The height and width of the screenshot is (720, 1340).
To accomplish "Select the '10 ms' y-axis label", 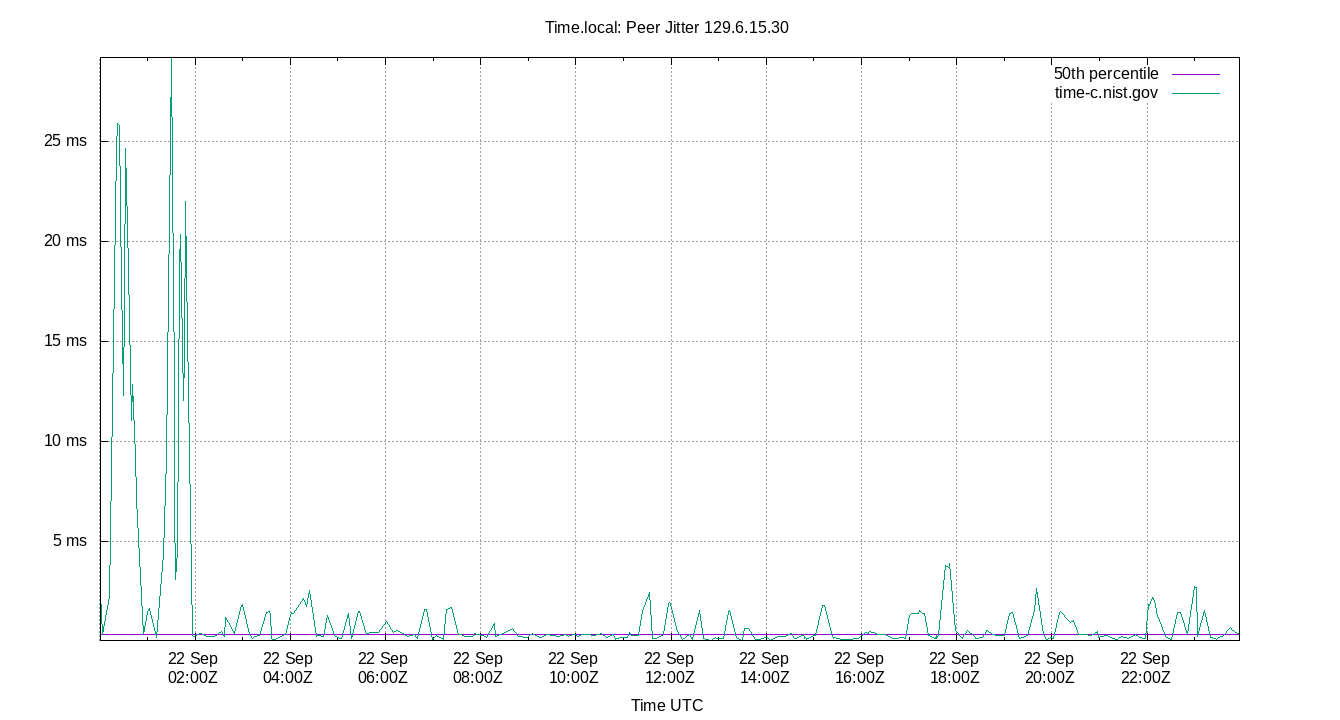I will click(x=66, y=441).
